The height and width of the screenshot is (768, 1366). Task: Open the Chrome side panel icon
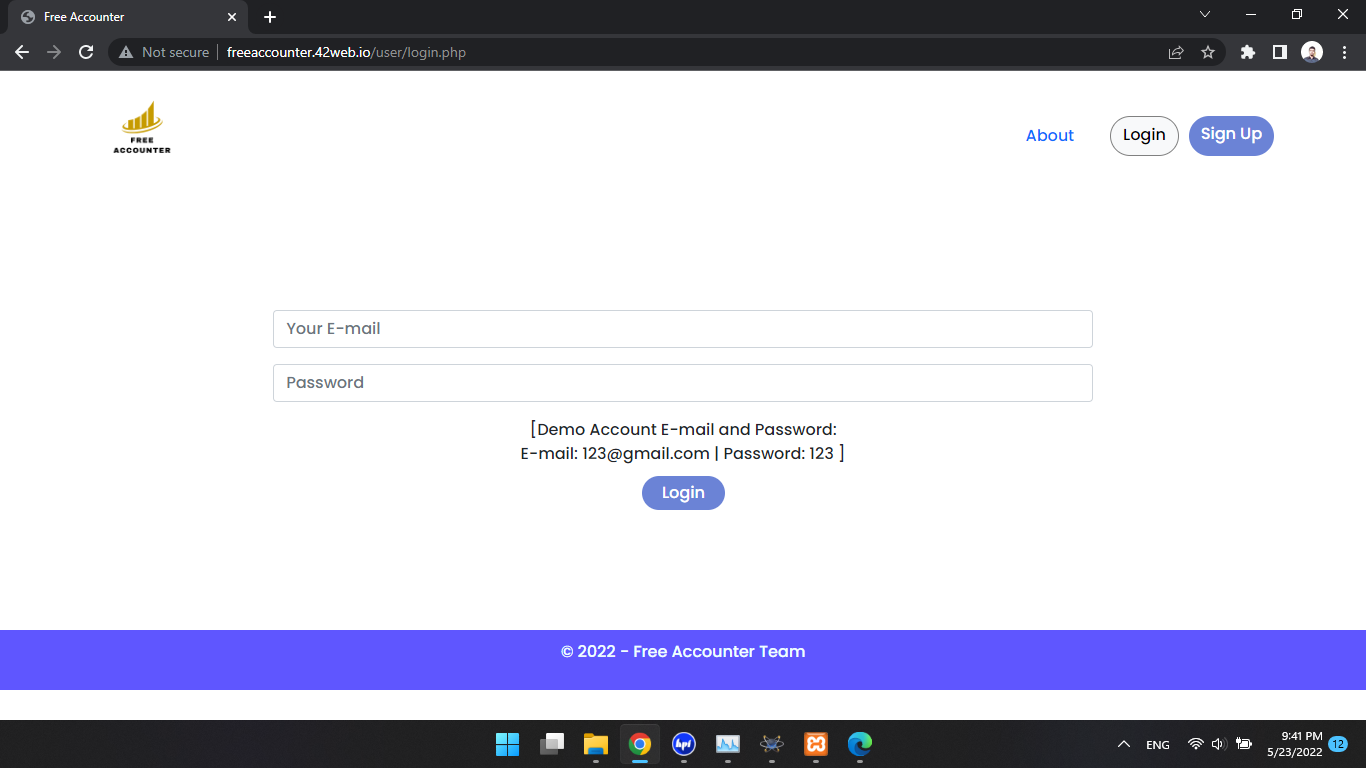[1279, 51]
